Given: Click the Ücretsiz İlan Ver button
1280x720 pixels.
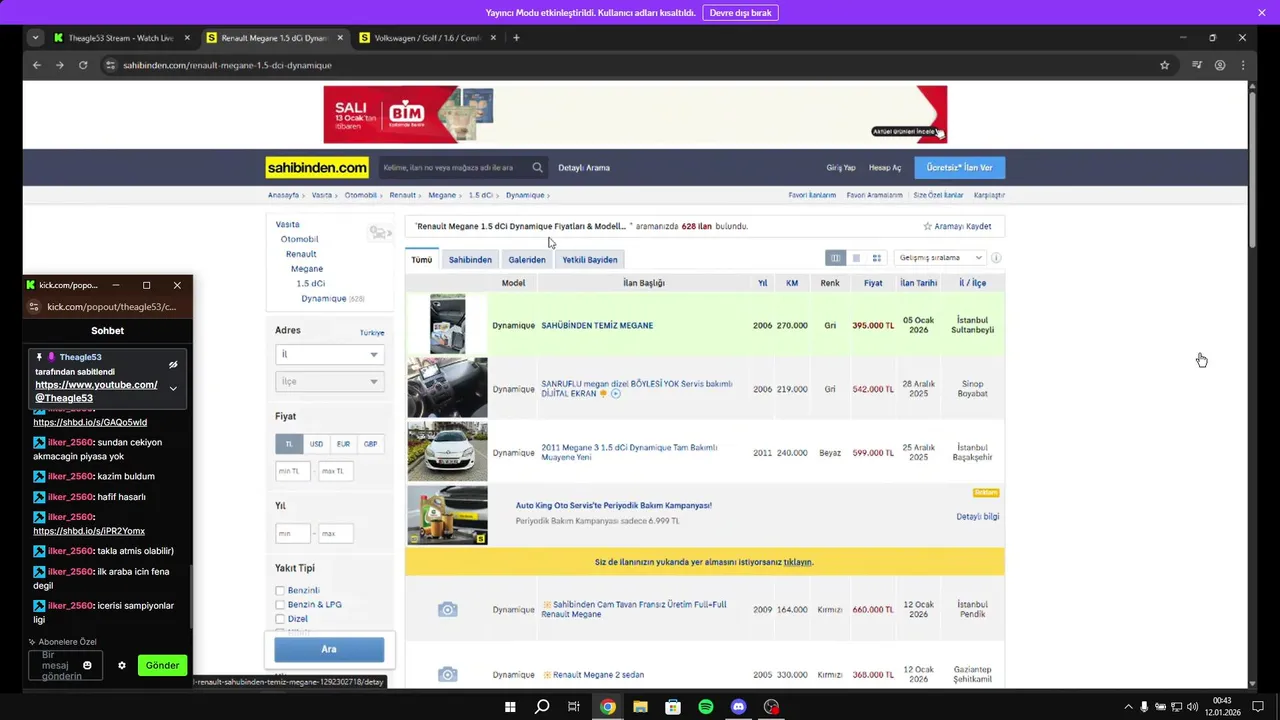Looking at the screenshot, I should 959,168.
